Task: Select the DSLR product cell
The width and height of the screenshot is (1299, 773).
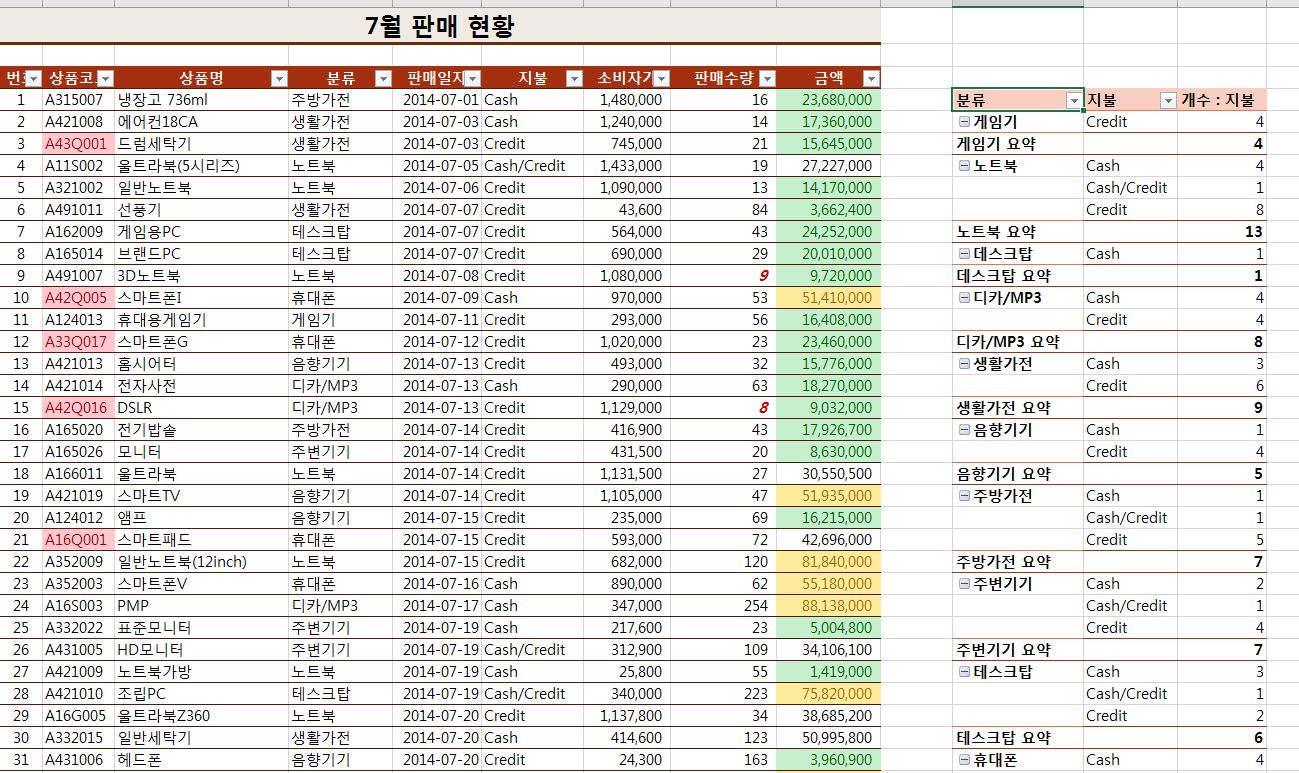Action: (x=202, y=408)
